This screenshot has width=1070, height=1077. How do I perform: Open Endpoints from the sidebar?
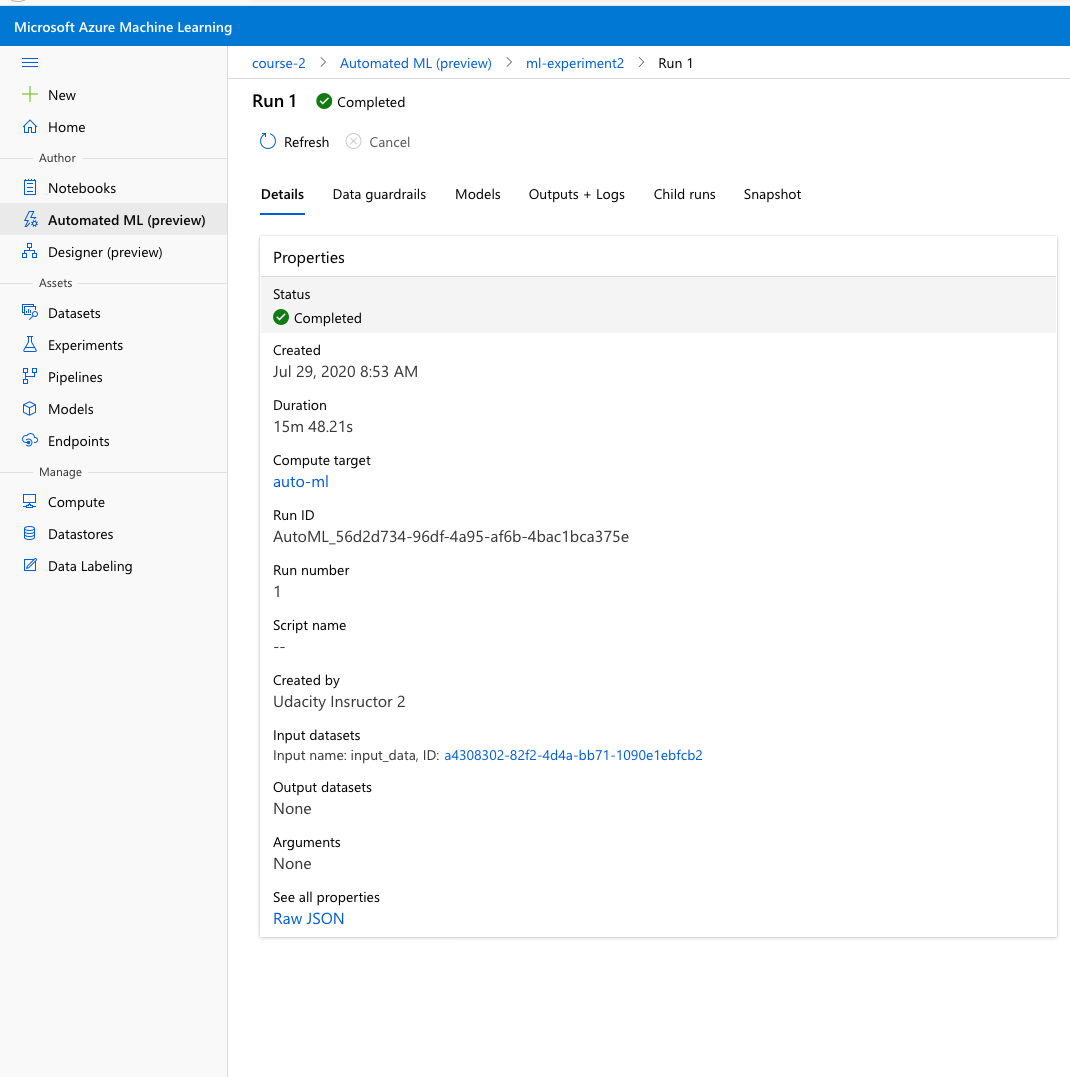pos(78,441)
